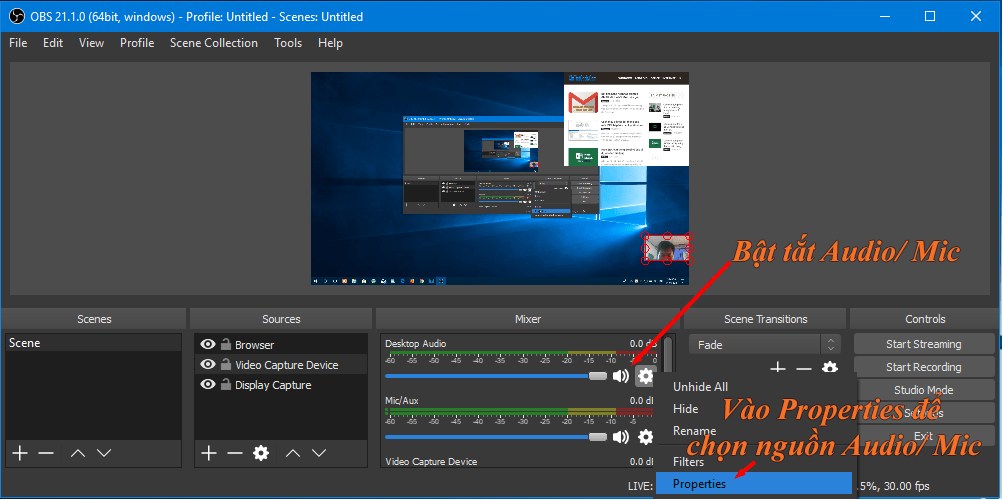Add a new scene with plus icon
The image size is (1003, 500).
[20, 453]
